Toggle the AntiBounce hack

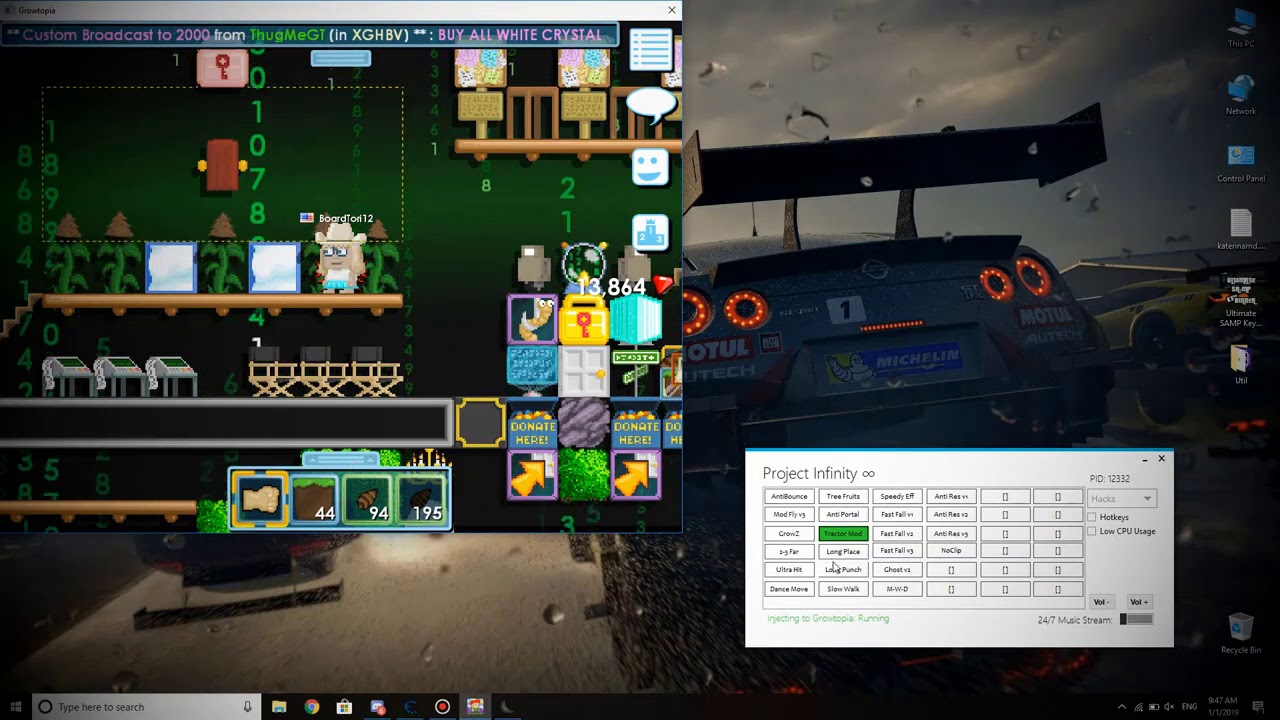coord(789,496)
